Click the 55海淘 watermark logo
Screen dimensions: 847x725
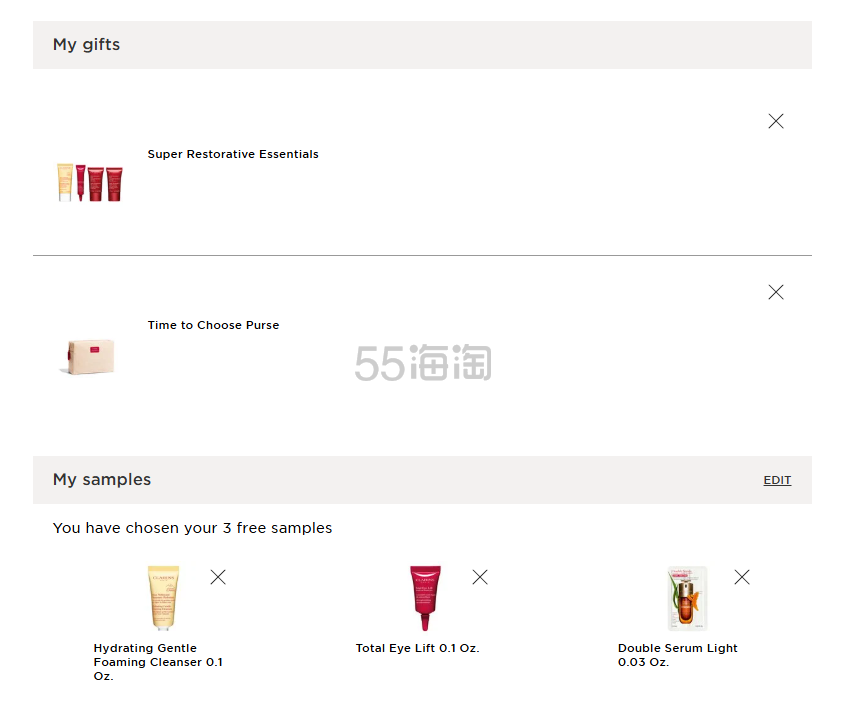point(422,362)
